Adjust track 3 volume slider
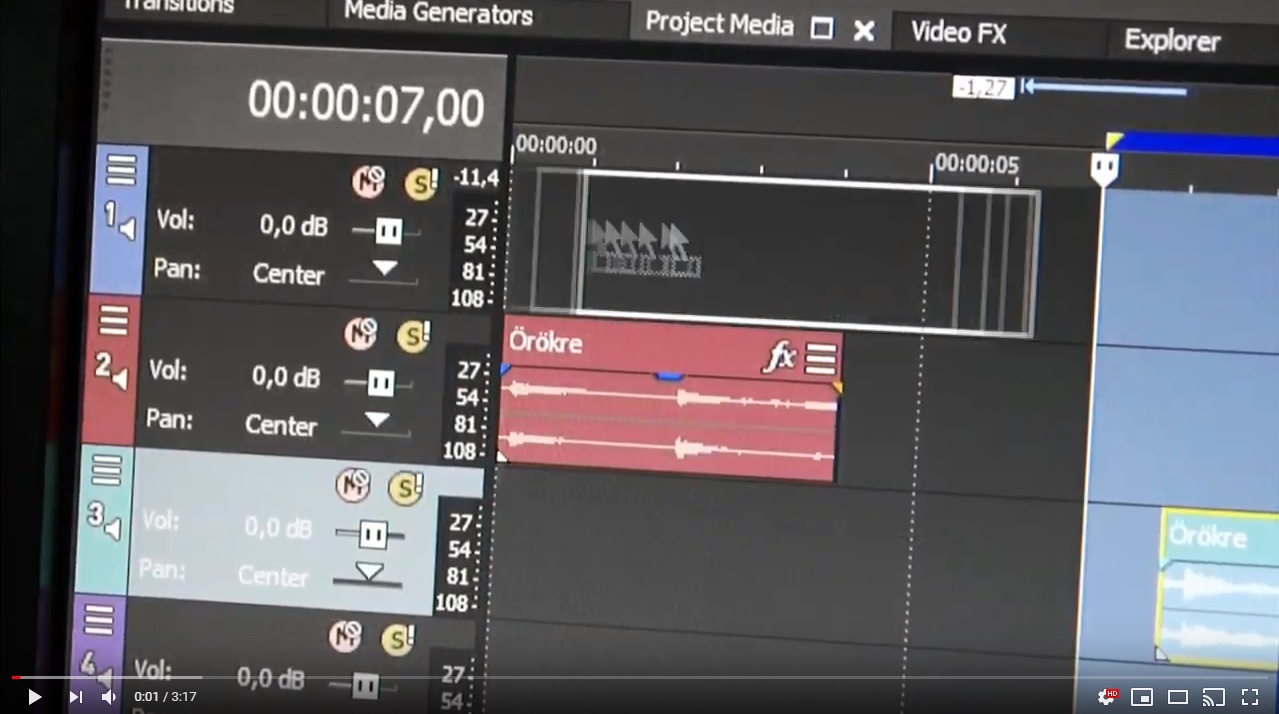This screenshot has height=714, width=1279. pos(371,535)
